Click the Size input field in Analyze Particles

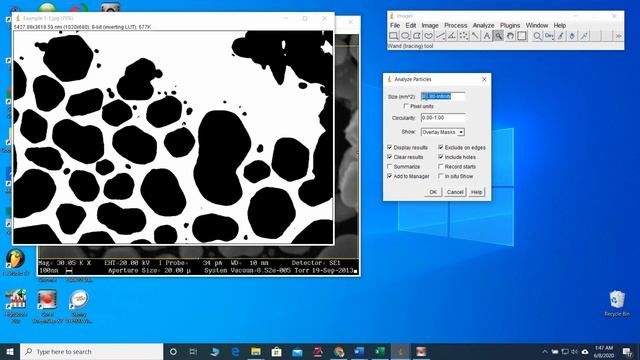(x=443, y=96)
